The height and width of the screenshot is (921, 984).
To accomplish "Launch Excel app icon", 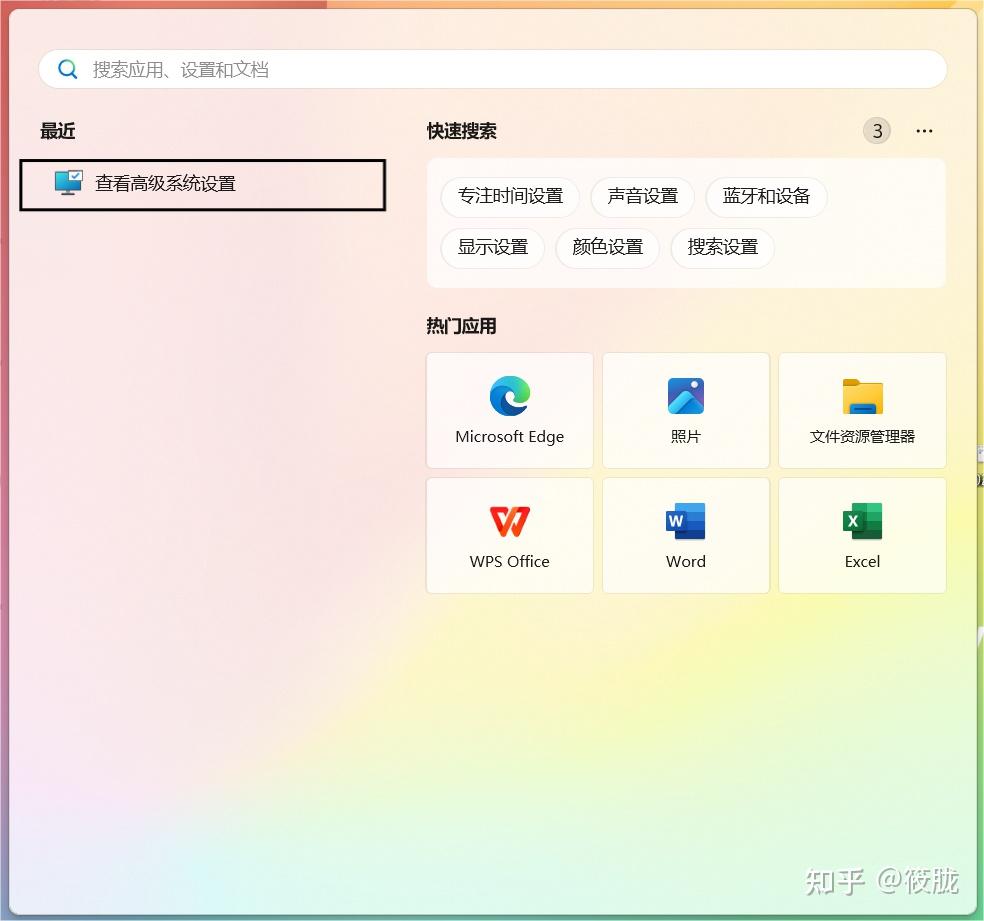I will [x=862, y=521].
